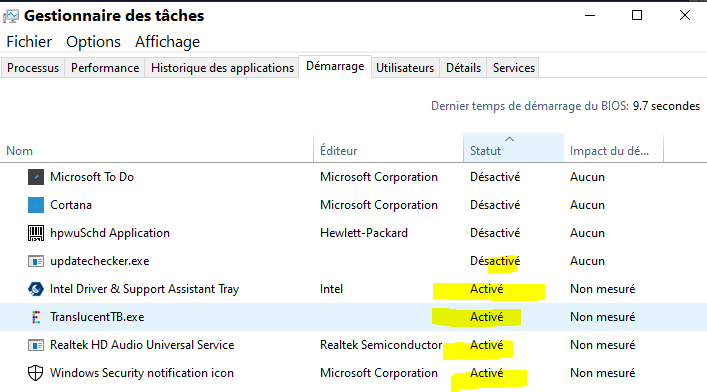
Task: Click Non mesuré impact of Realtek row
Action: point(602,345)
